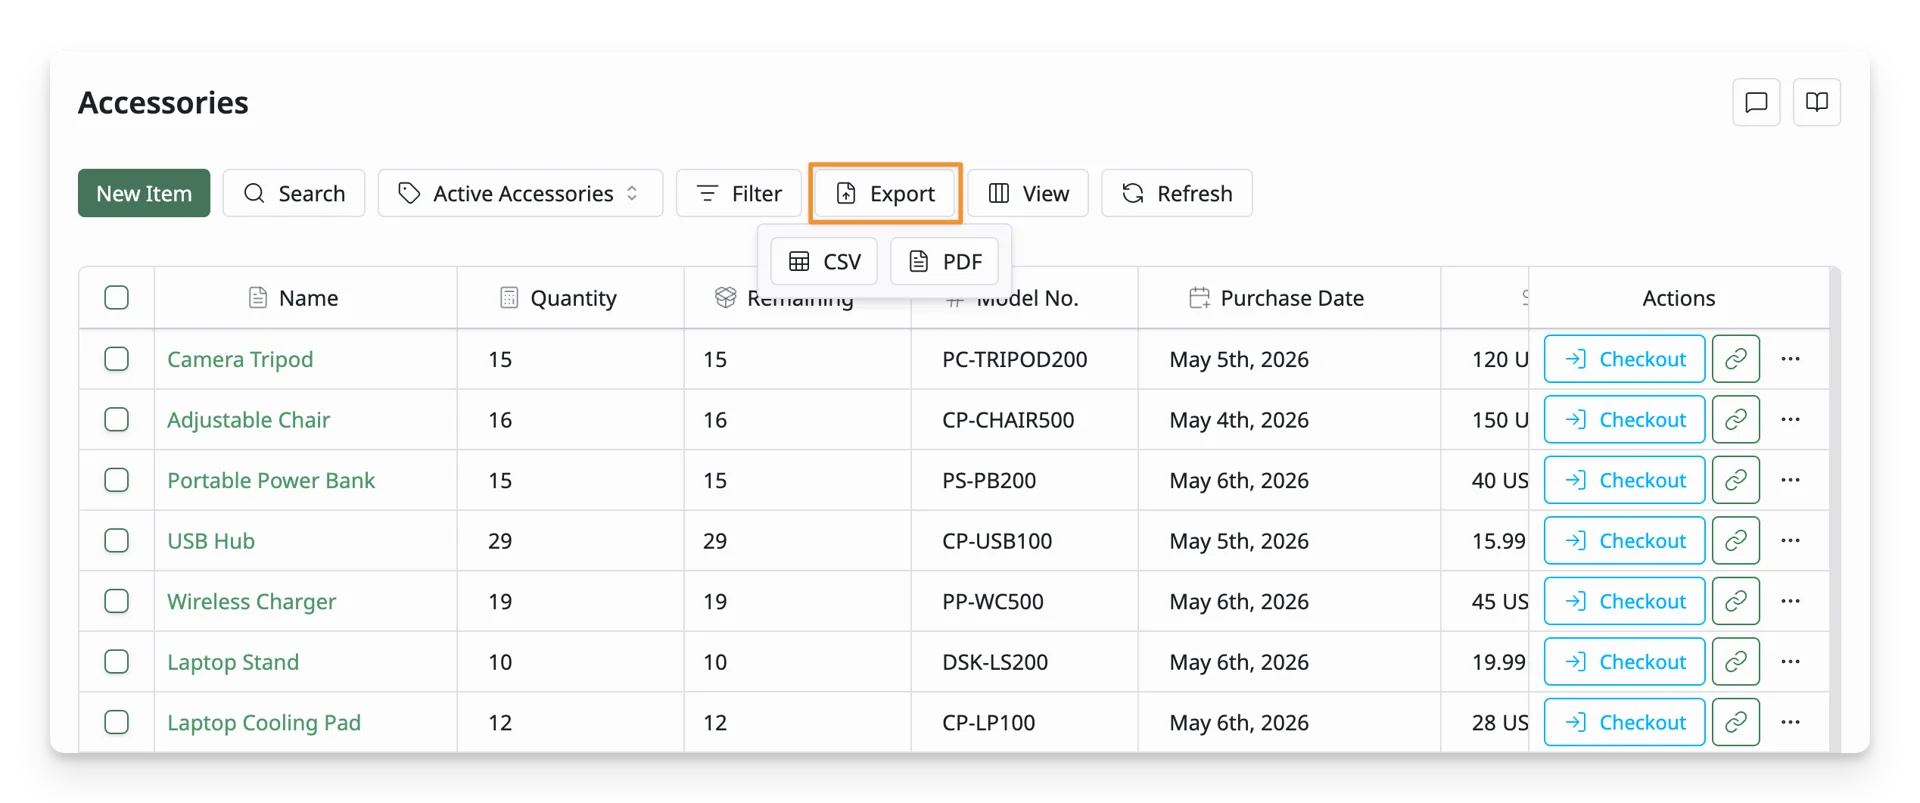1920x803 pixels.
Task: Open the Laptop Stand item link
Action: coord(233,662)
